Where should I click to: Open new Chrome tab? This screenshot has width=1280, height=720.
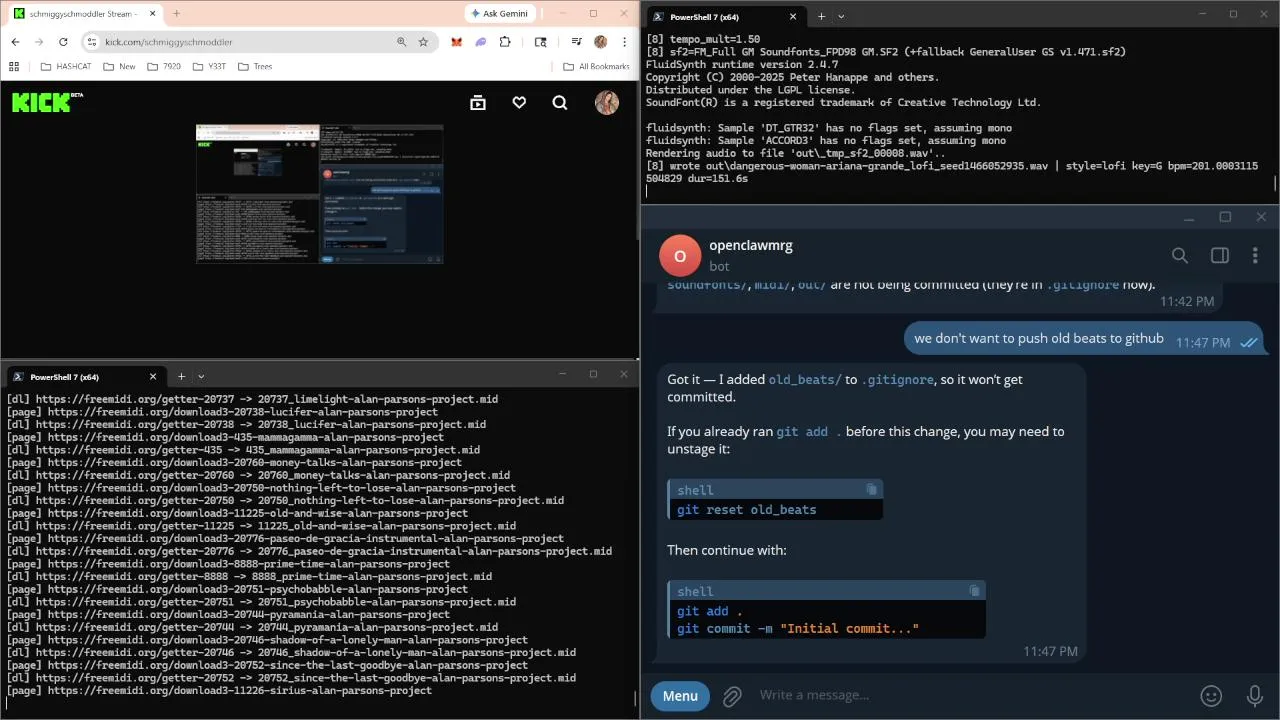[176, 13]
